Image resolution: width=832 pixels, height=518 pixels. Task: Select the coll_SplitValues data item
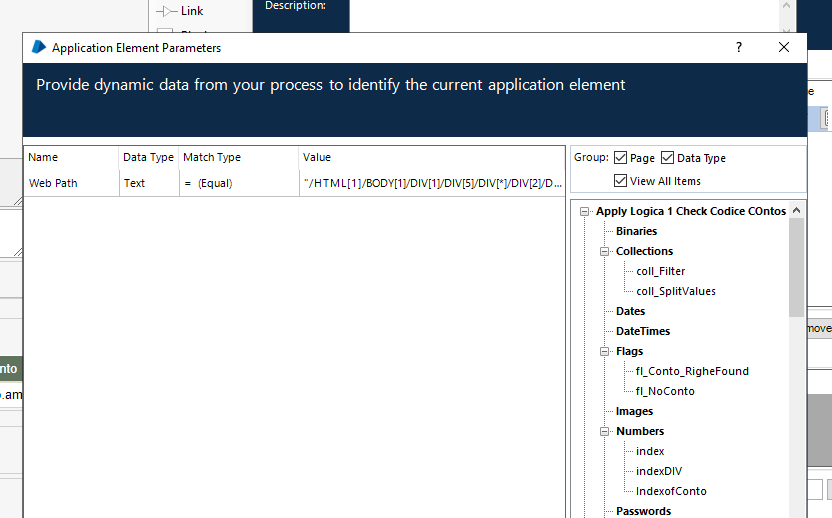click(675, 291)
